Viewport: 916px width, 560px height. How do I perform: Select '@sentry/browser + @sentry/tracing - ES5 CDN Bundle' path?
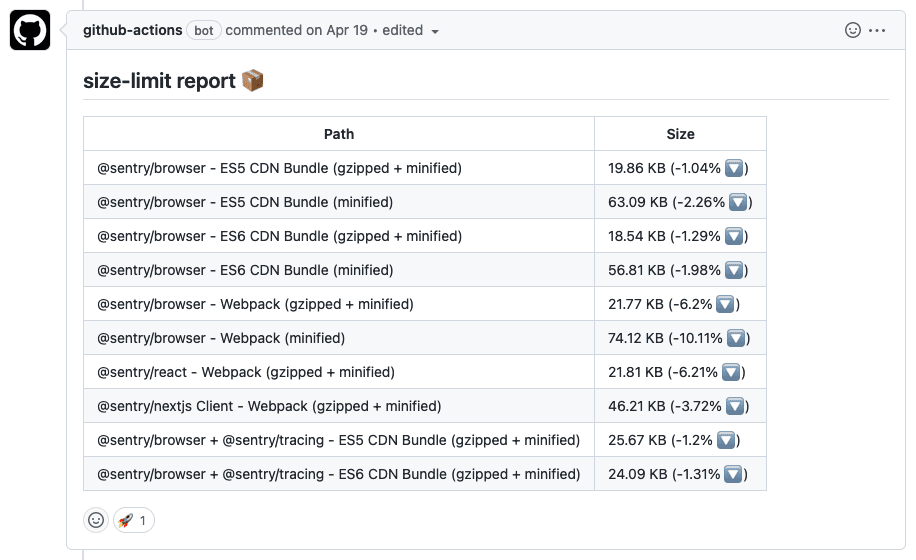click(x=338, y=440)
